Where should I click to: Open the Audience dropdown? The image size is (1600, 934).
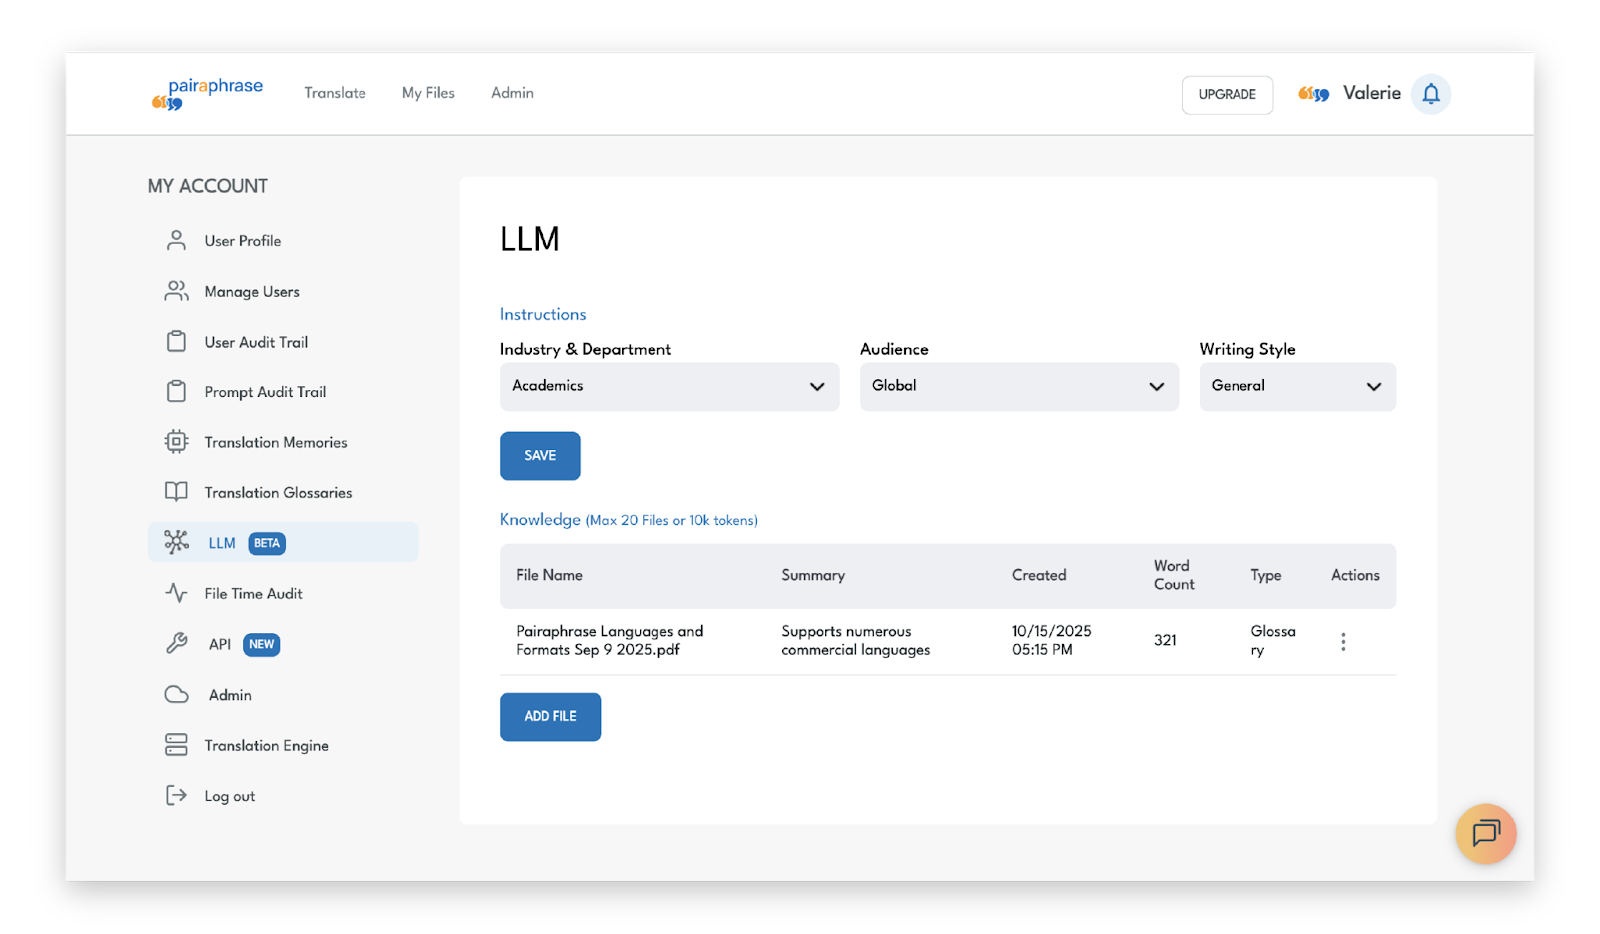coord(1018,387)
